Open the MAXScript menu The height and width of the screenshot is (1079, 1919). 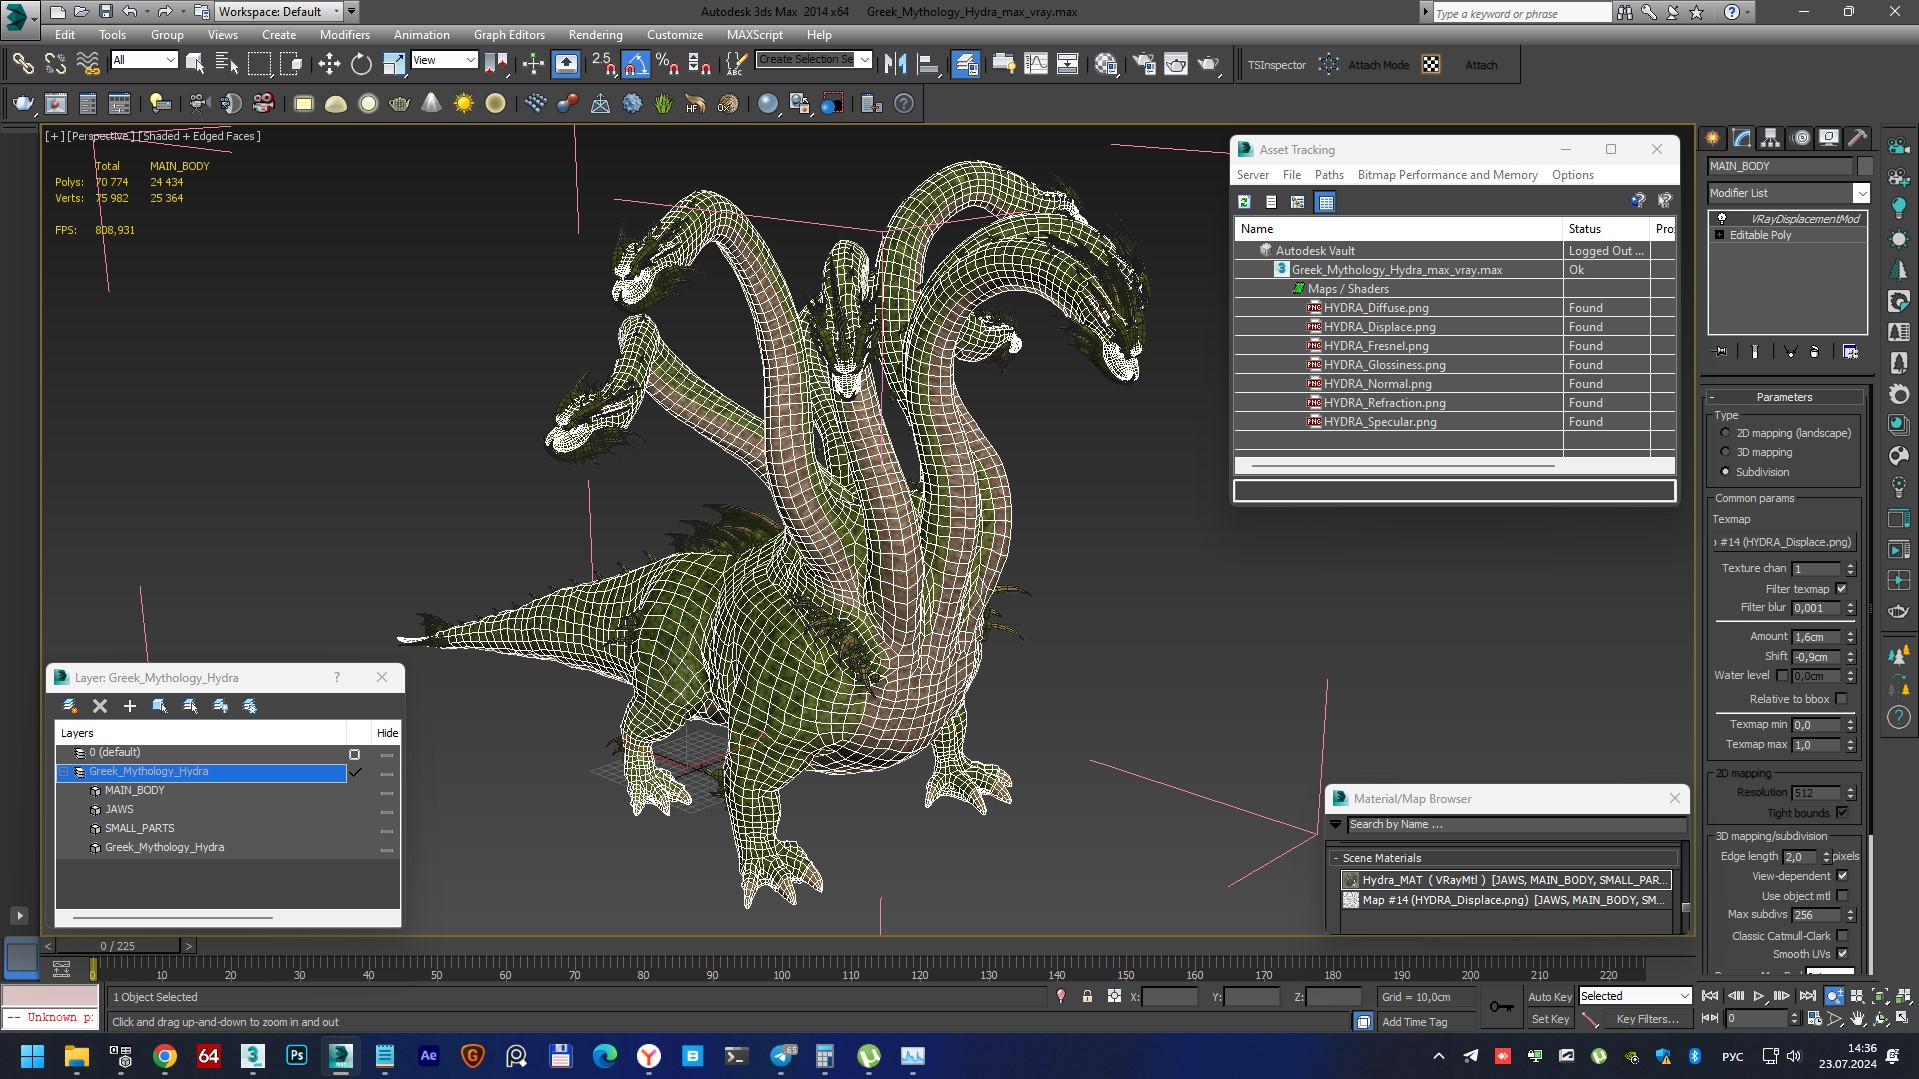(x=754, y=34)
